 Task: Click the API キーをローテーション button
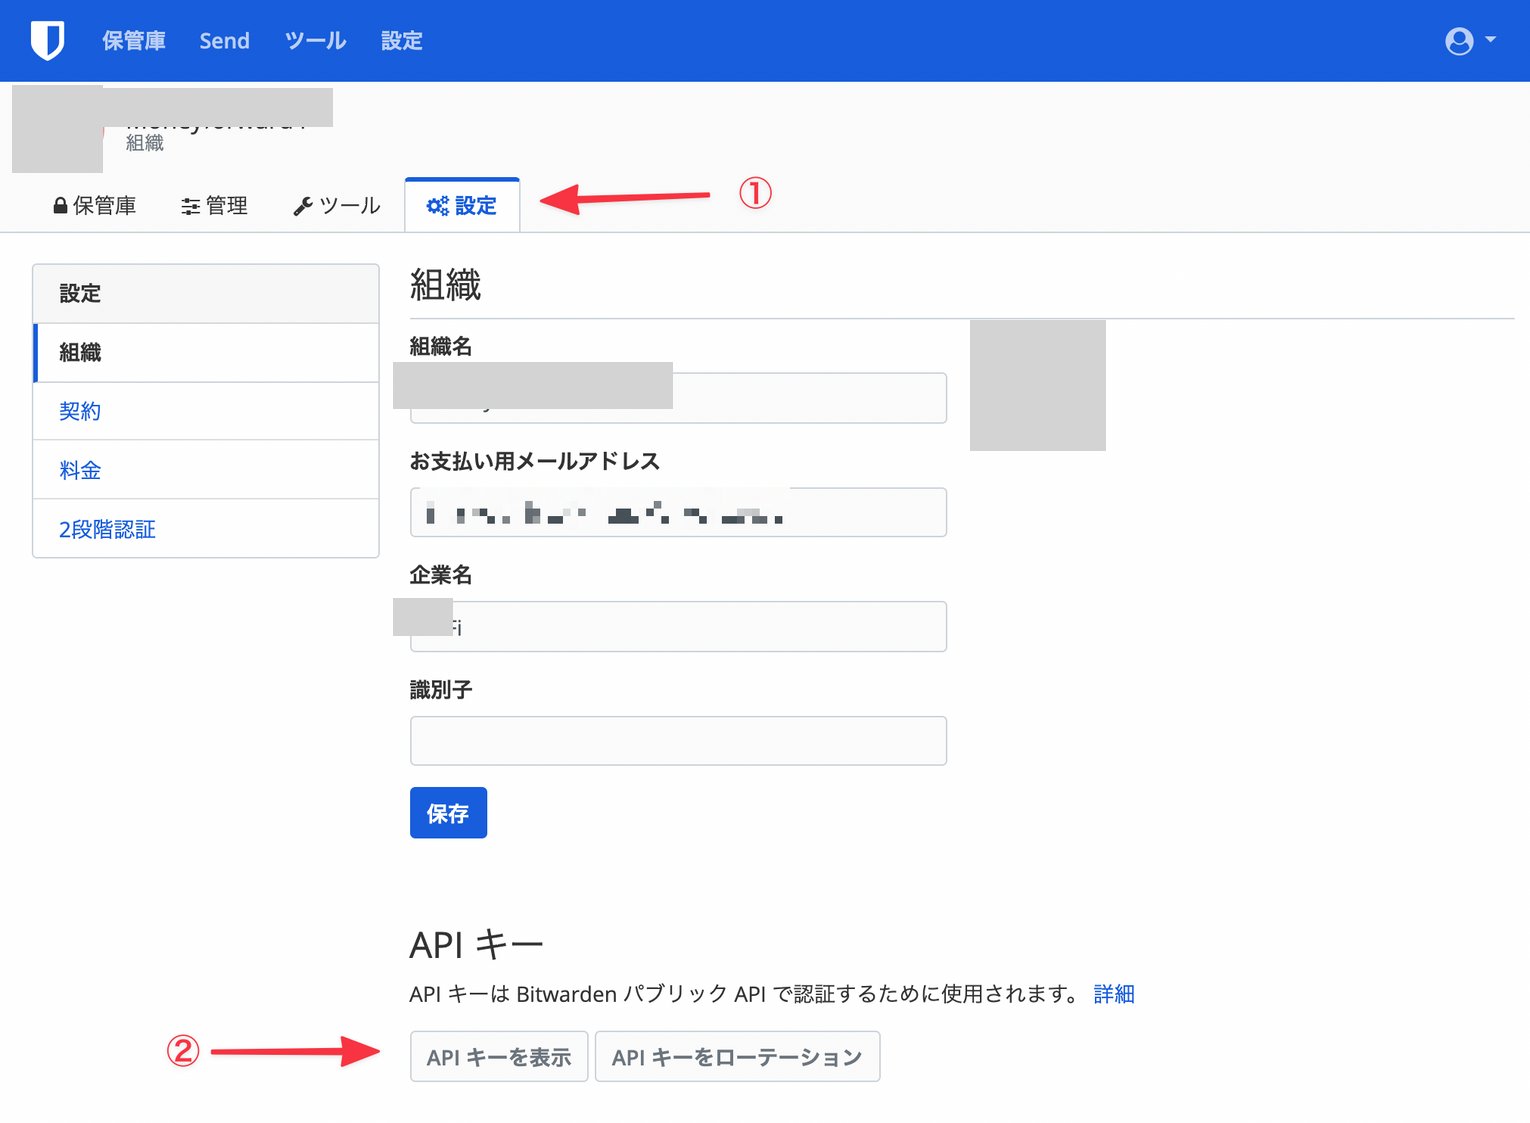click(737, 1057)
